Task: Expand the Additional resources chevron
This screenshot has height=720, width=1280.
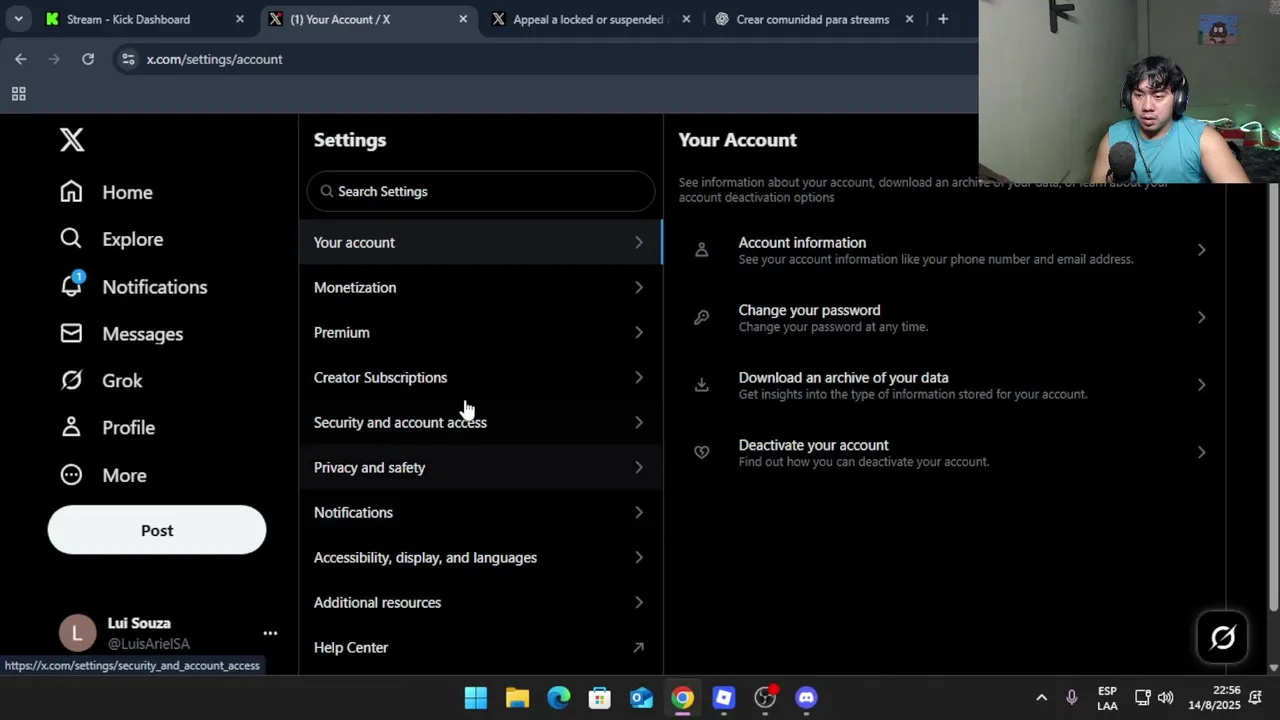Action: 639,603
